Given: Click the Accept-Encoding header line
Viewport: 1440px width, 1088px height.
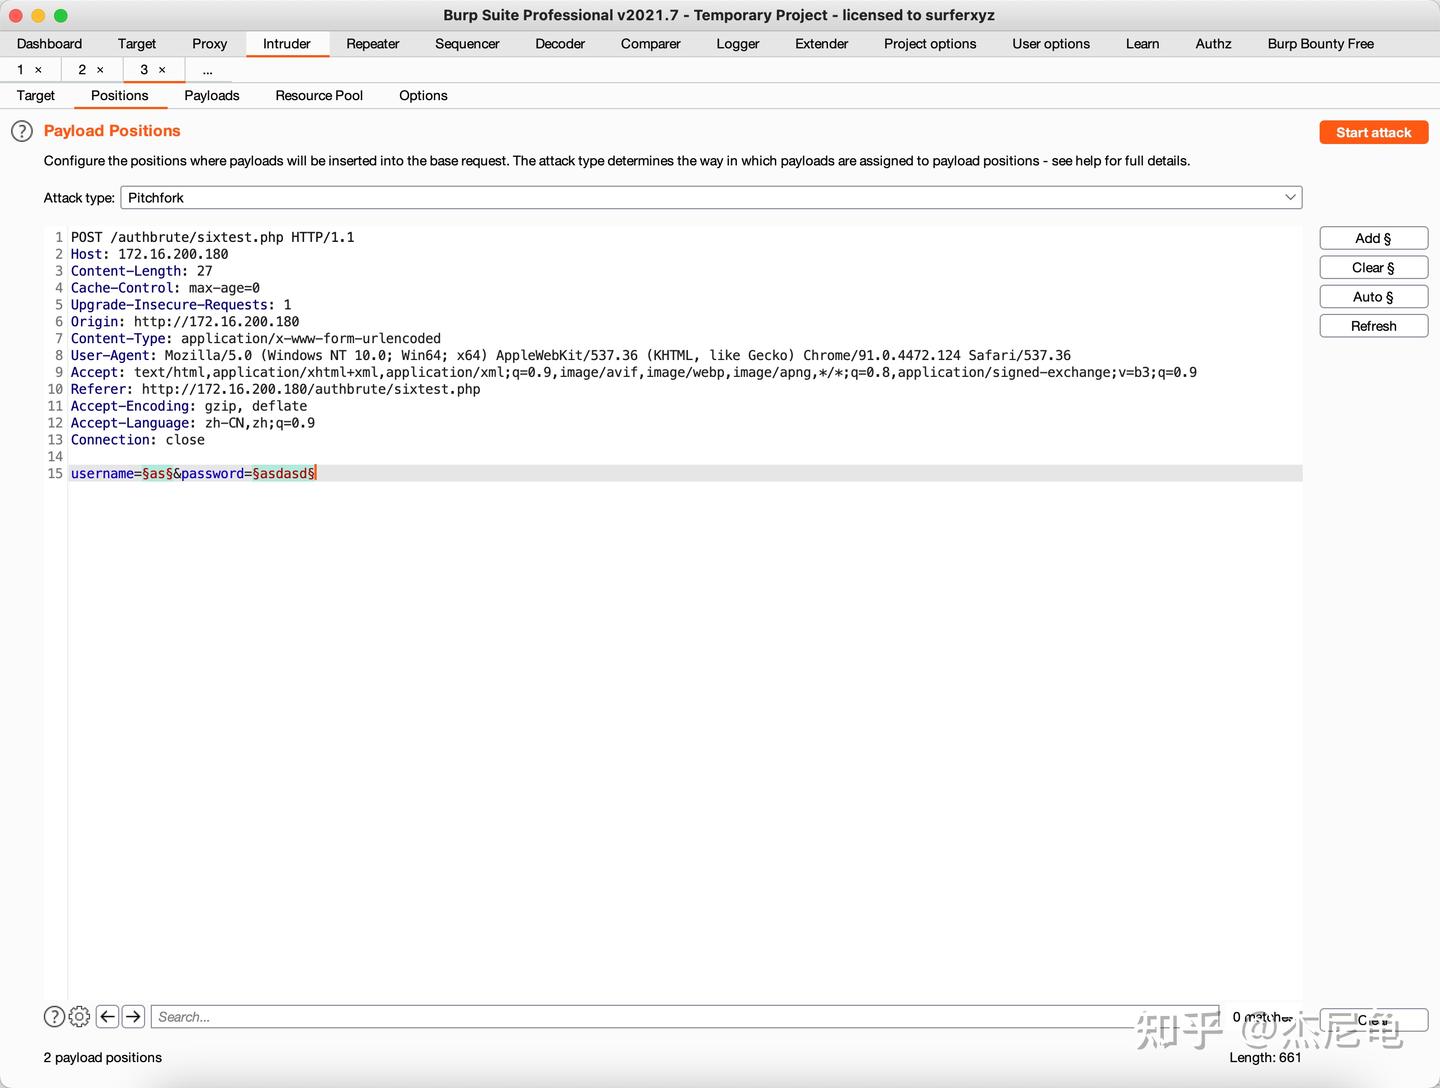Looking at the screenshot, I should (189, 406).
